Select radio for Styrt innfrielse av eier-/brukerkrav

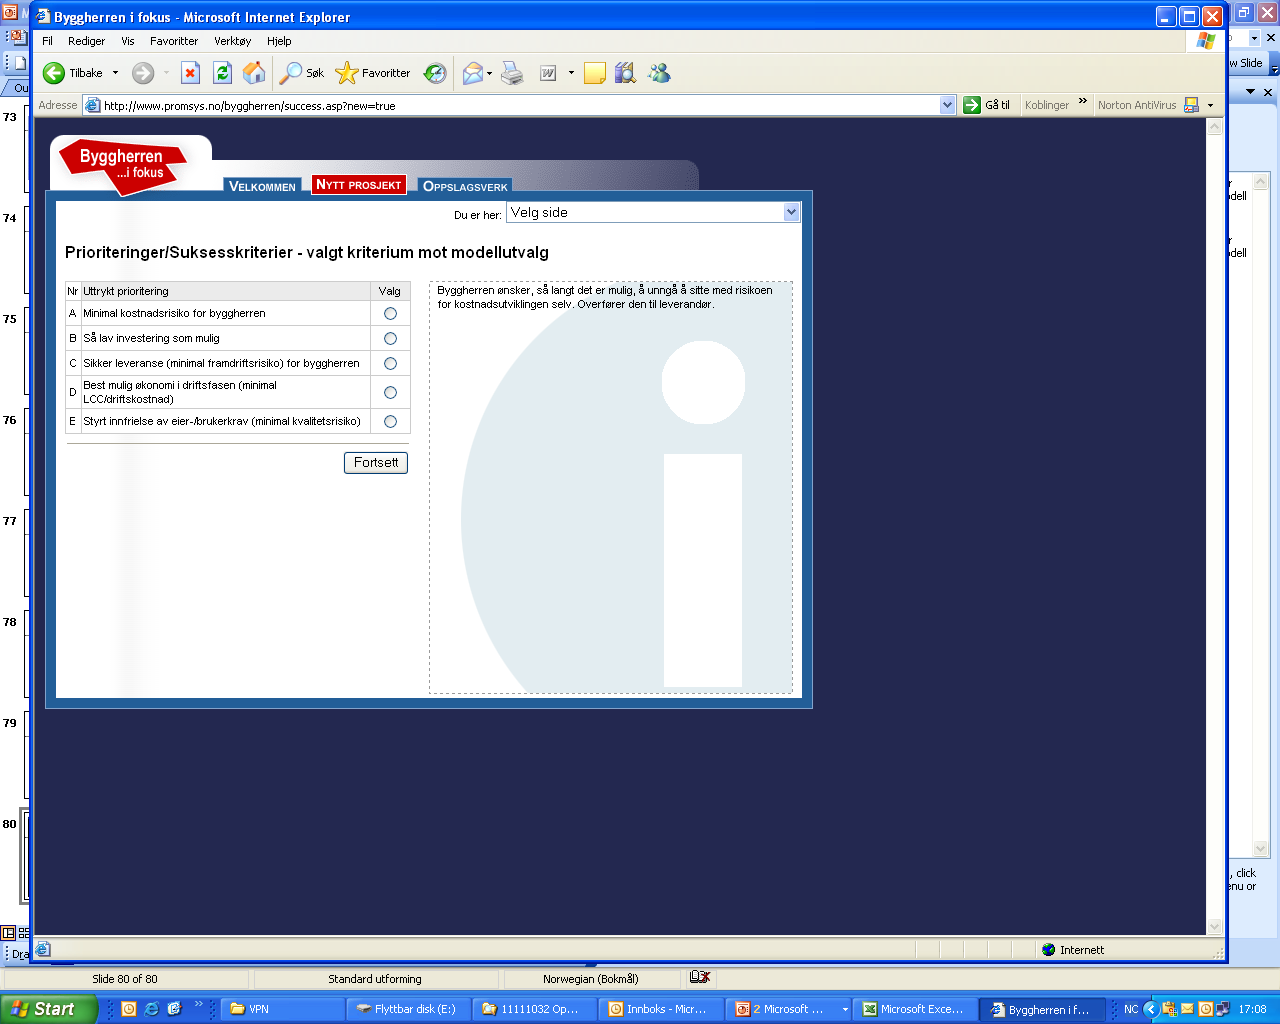(390, 422)
